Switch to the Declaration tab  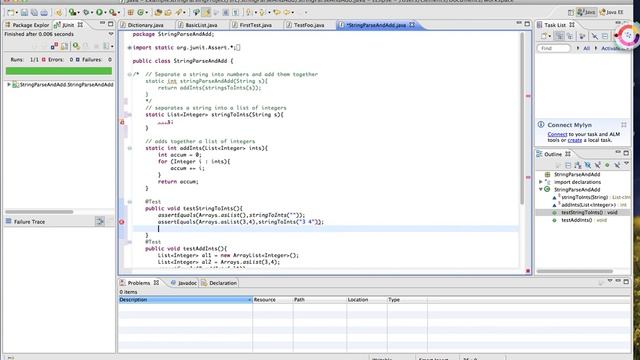(219, 283)
